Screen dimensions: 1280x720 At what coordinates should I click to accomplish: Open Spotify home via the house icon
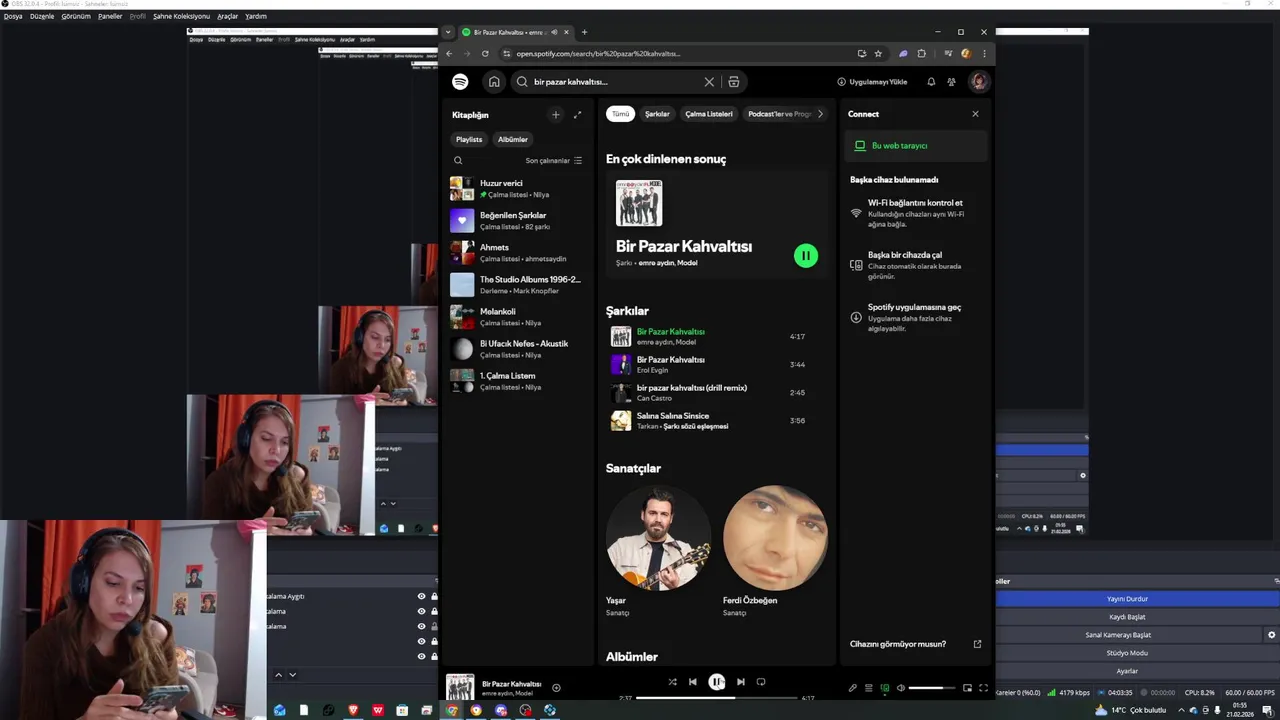click(494, 82)
